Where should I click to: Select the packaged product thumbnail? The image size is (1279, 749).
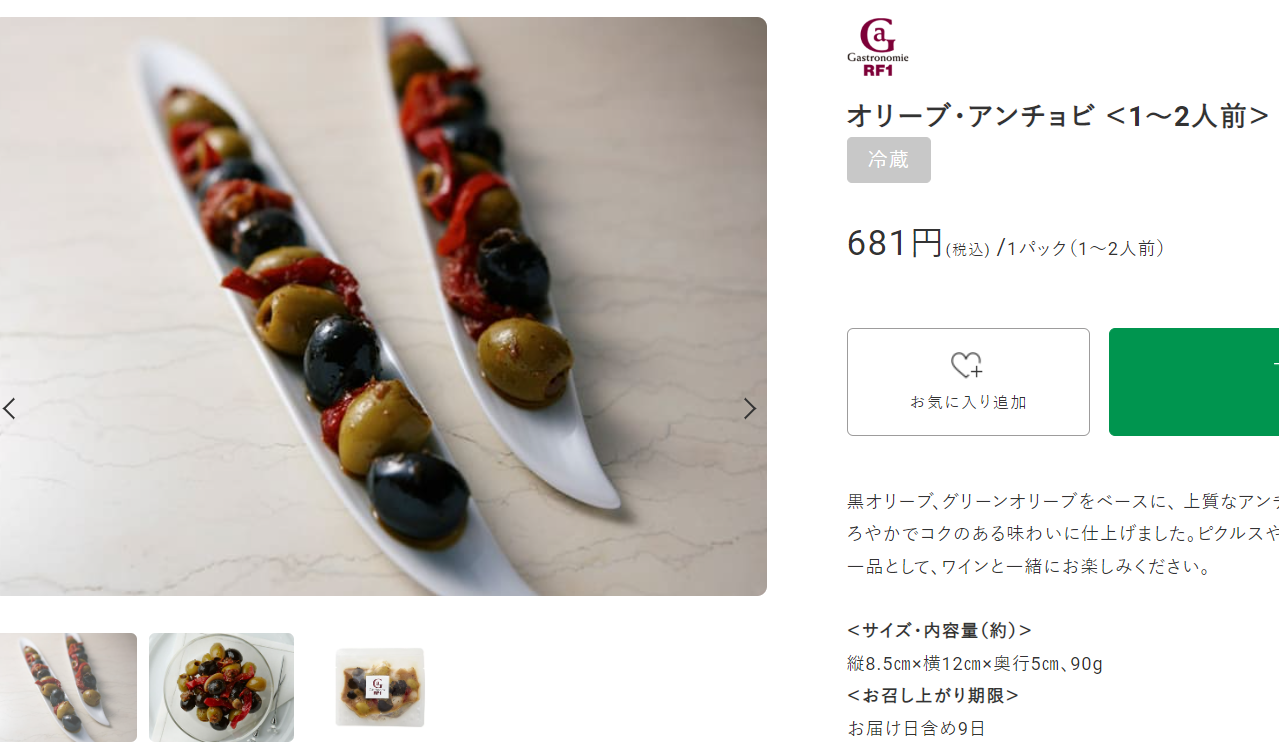click(379, 687)
